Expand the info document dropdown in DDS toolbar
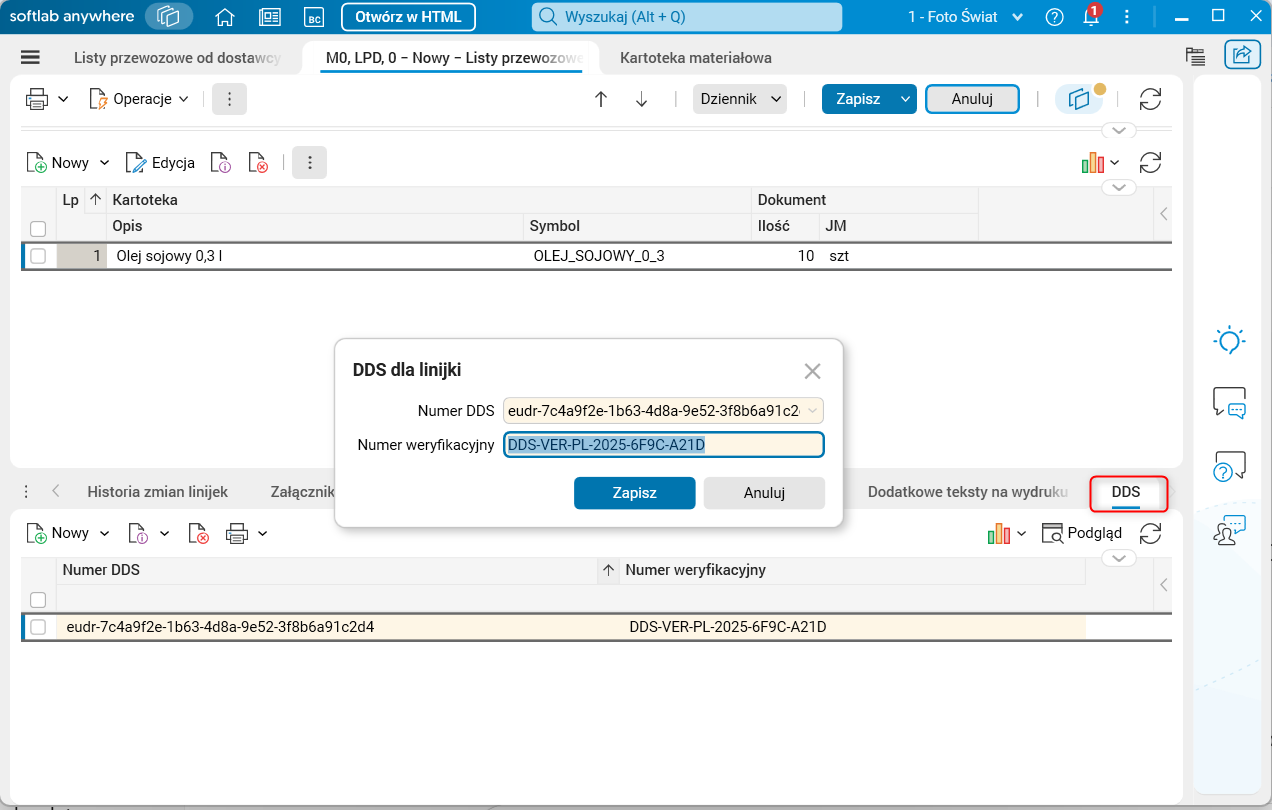1272x810 pixels. click(165, 534)
